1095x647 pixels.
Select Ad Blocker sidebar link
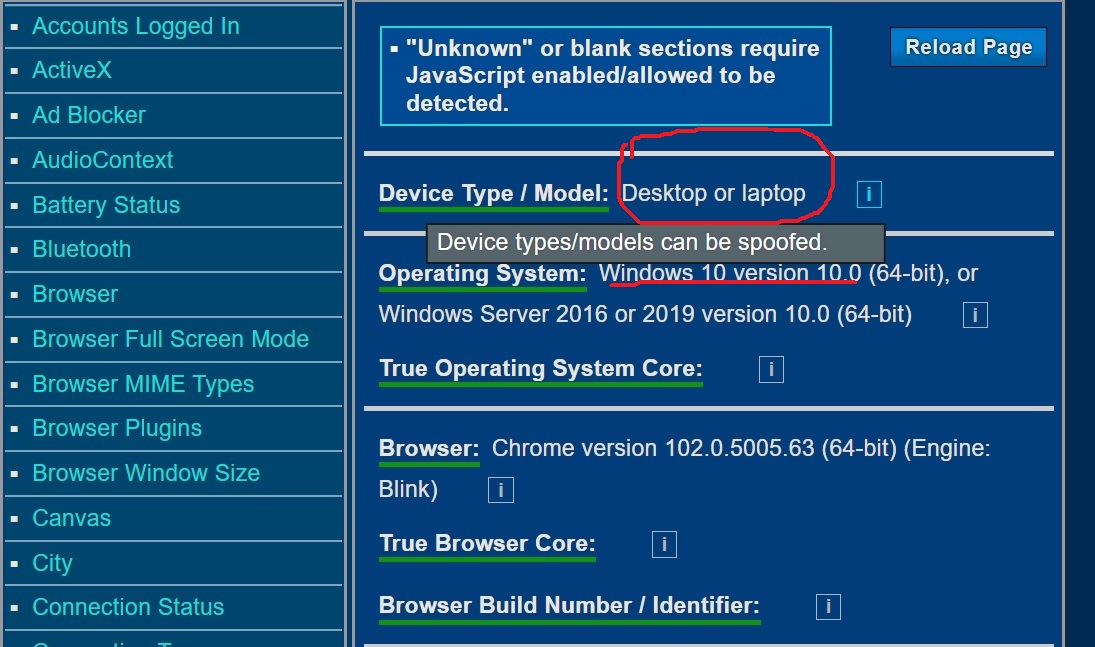pyautogui.click(x=89, y=115)
